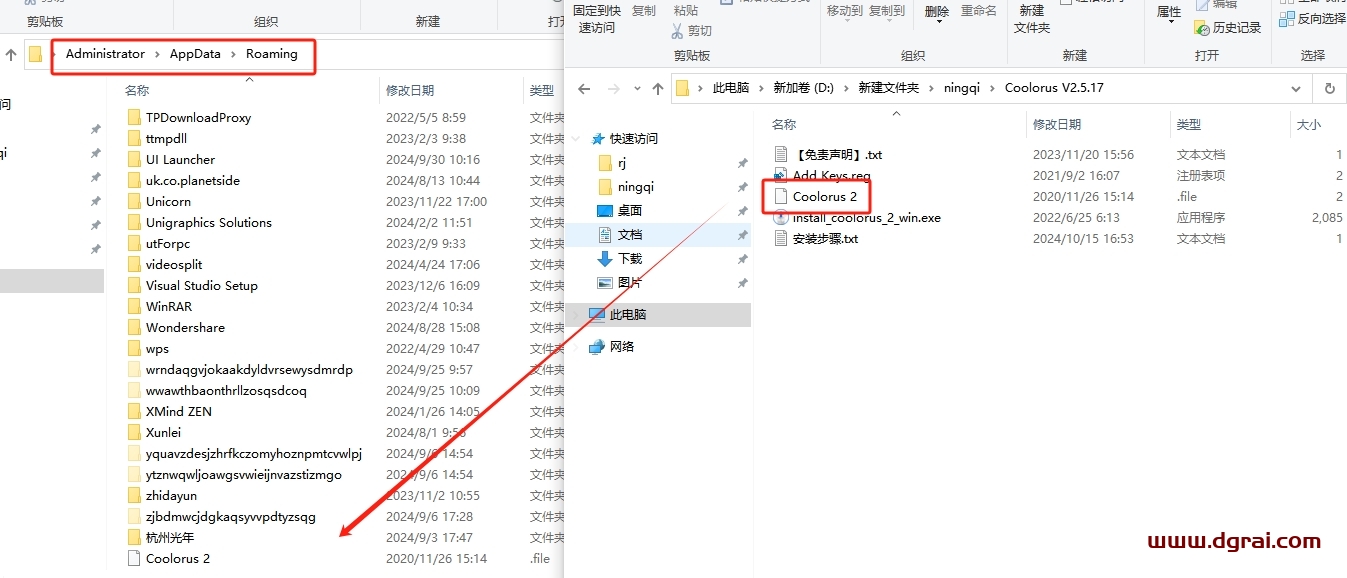Expand the chevron after ningqi in breadcrumb
This screenshot has width=1347, height=578.
click(x=992, y=88)
